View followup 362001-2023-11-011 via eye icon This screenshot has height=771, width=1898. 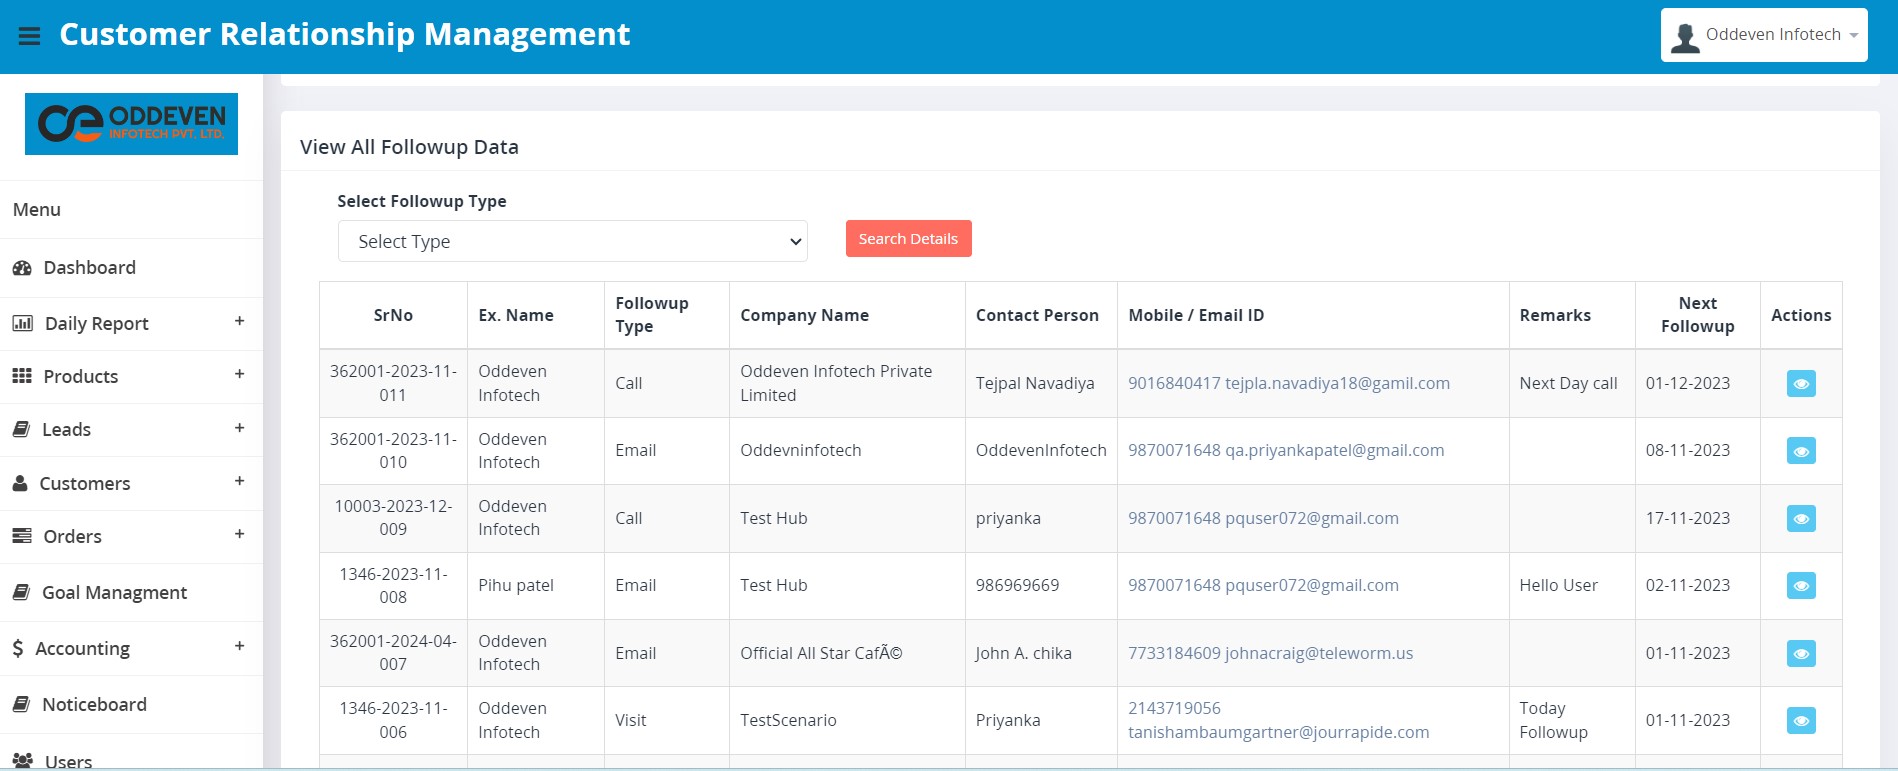click(1800, 384)
